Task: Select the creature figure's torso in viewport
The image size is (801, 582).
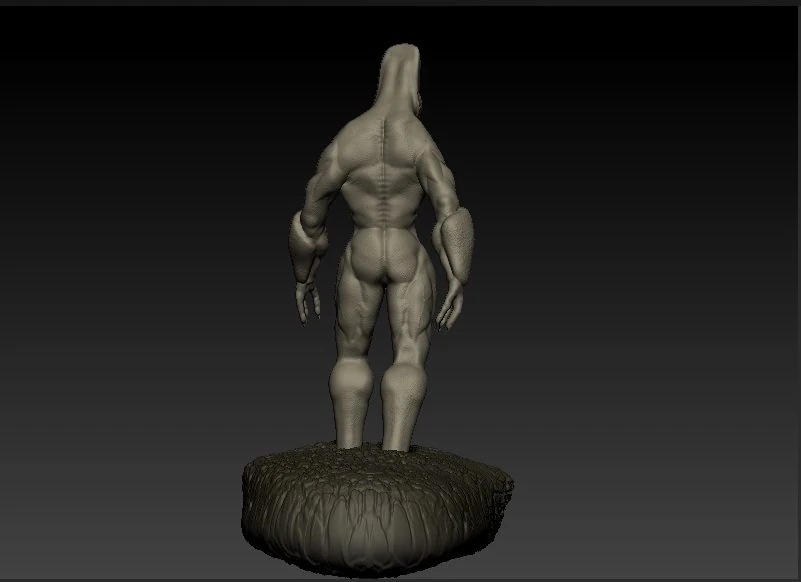Action: click(383, 174)
